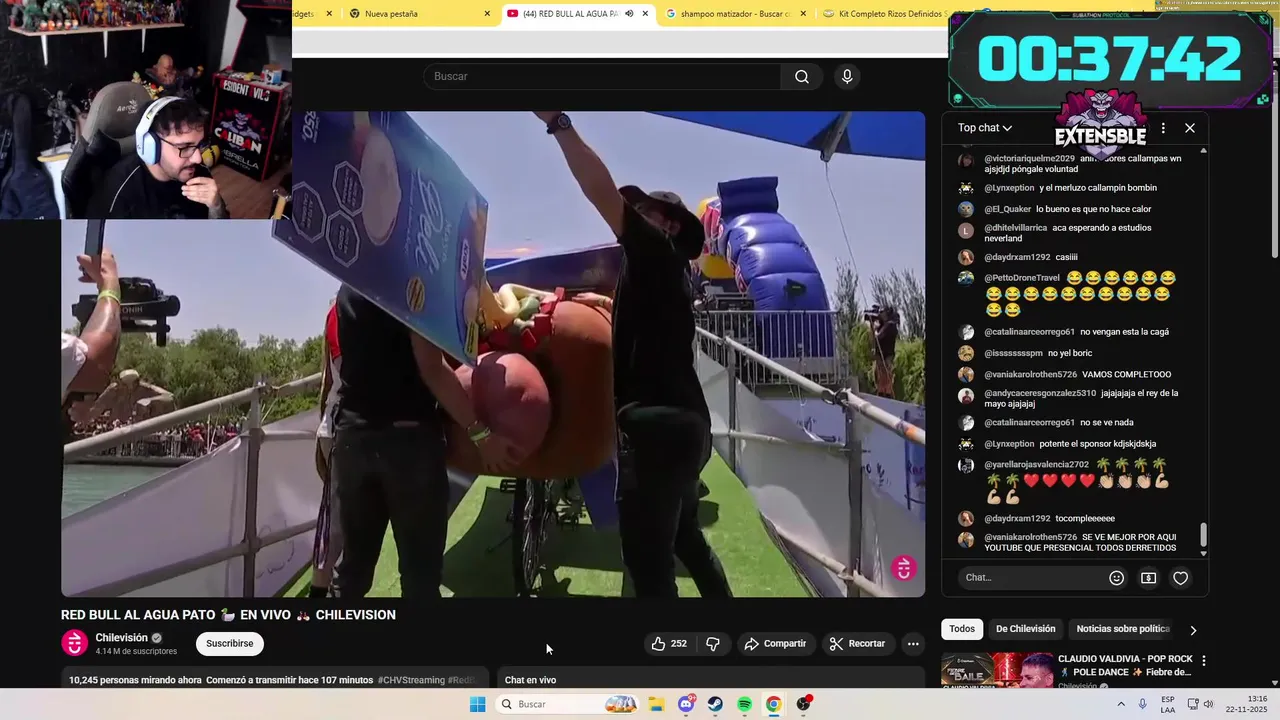Open Discord from taskbar
Viewport: 1280px width, 720px height.
(x=686, y=704)
